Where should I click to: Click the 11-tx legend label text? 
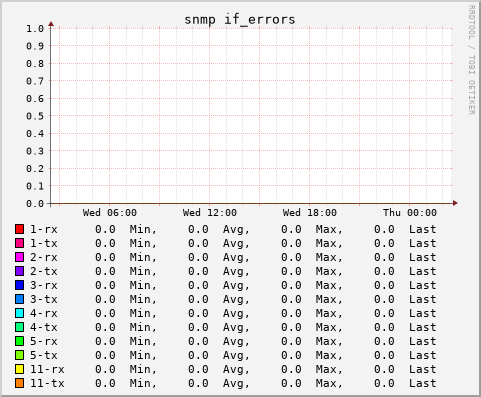[47, 383]
